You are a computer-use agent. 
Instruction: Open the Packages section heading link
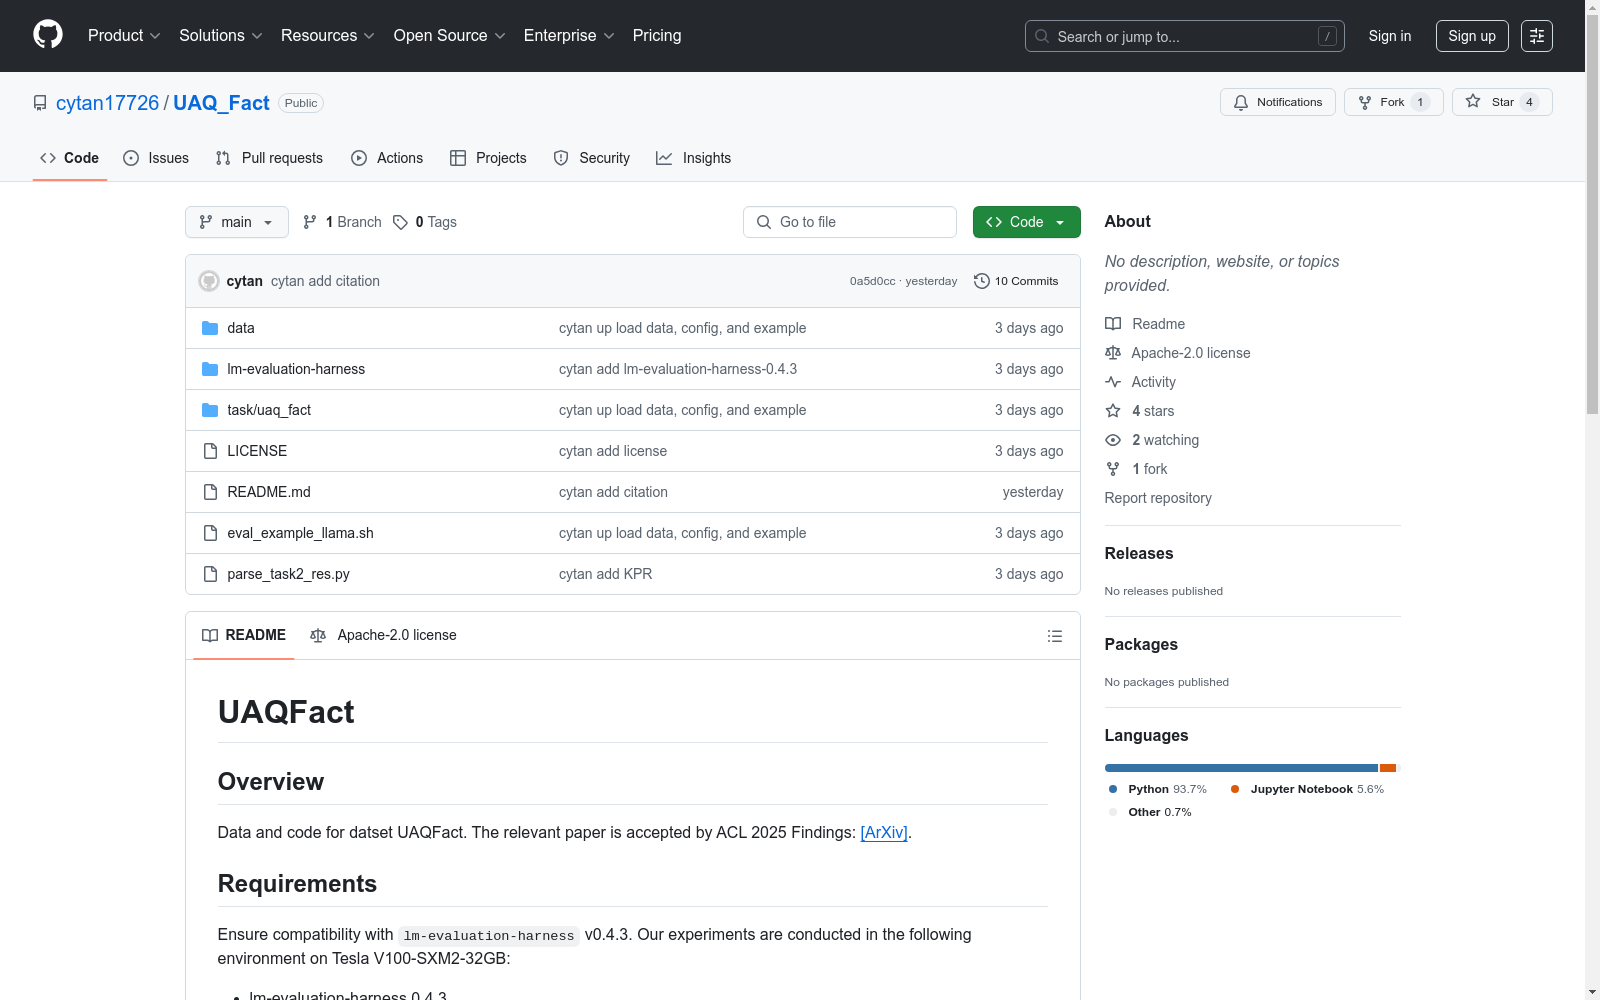[x=1141, y=644]
